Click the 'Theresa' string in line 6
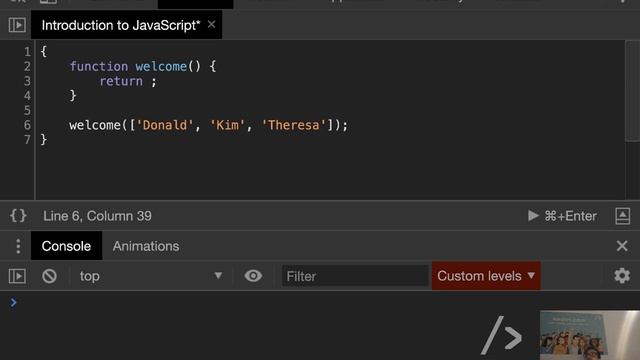This screenshot has width=640, height=360. pyautogui.click(x=294, y=125)
